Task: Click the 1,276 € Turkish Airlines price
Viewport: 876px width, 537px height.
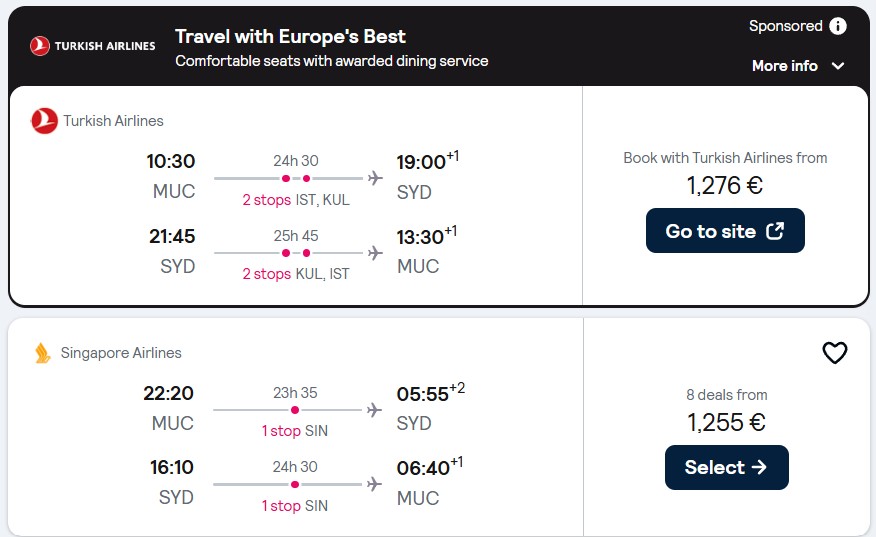Action: (725, 186)
